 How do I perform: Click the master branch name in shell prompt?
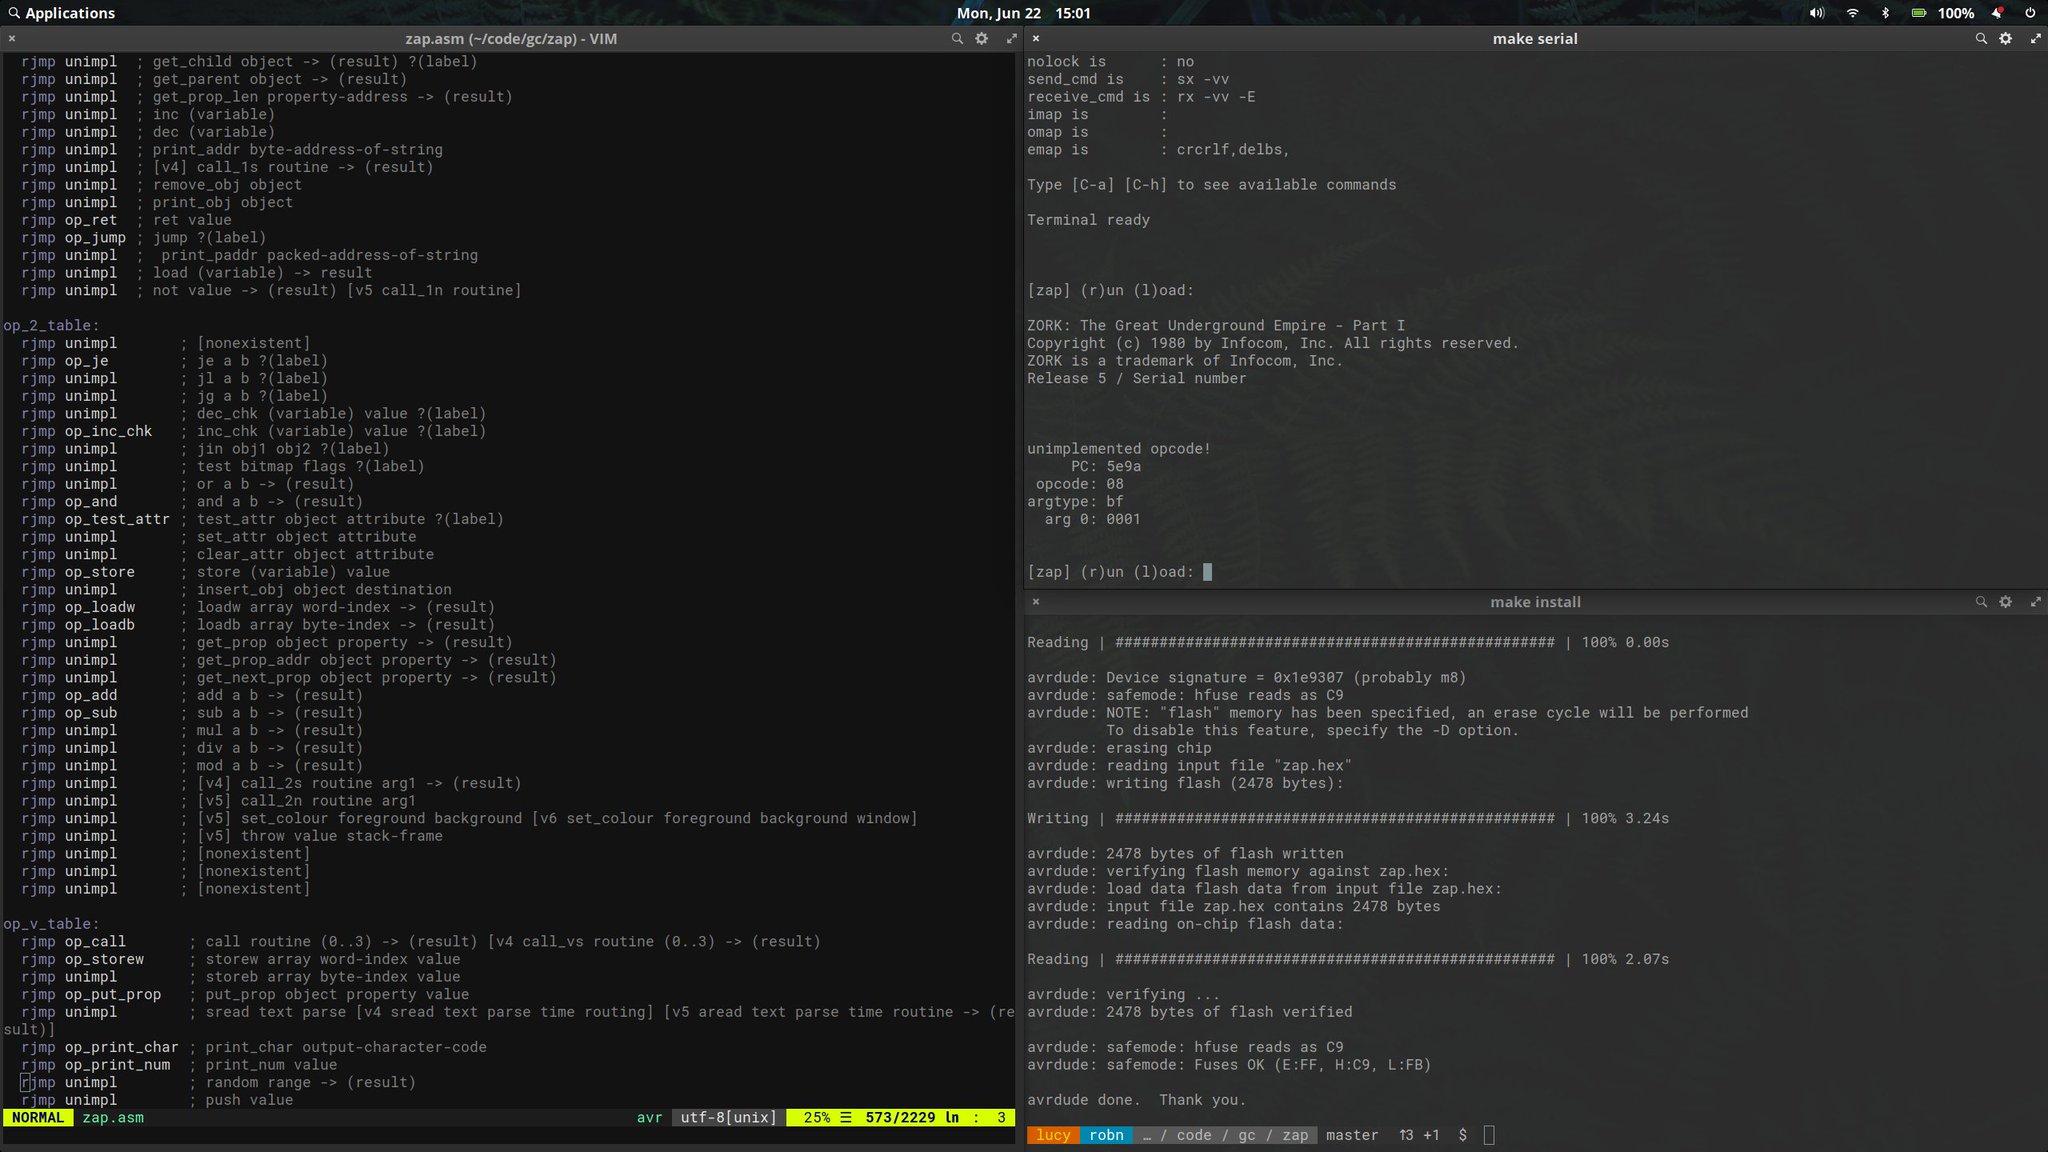tap(1352, 1135)
